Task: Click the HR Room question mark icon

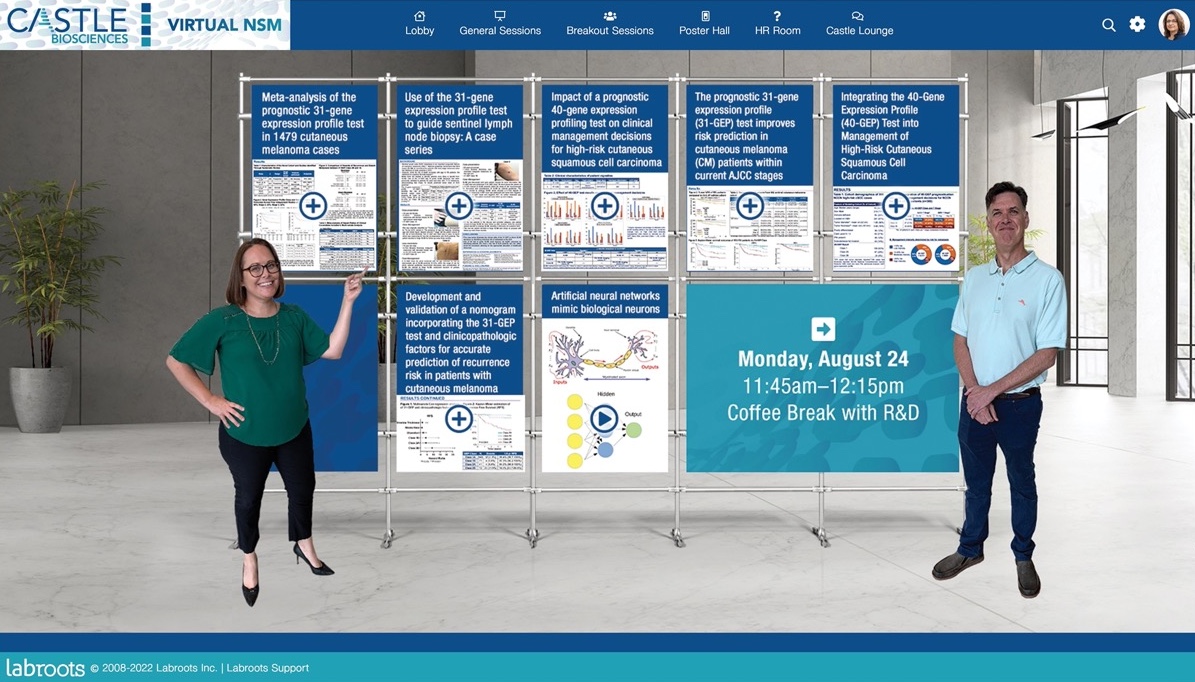Action: [777, 16]
